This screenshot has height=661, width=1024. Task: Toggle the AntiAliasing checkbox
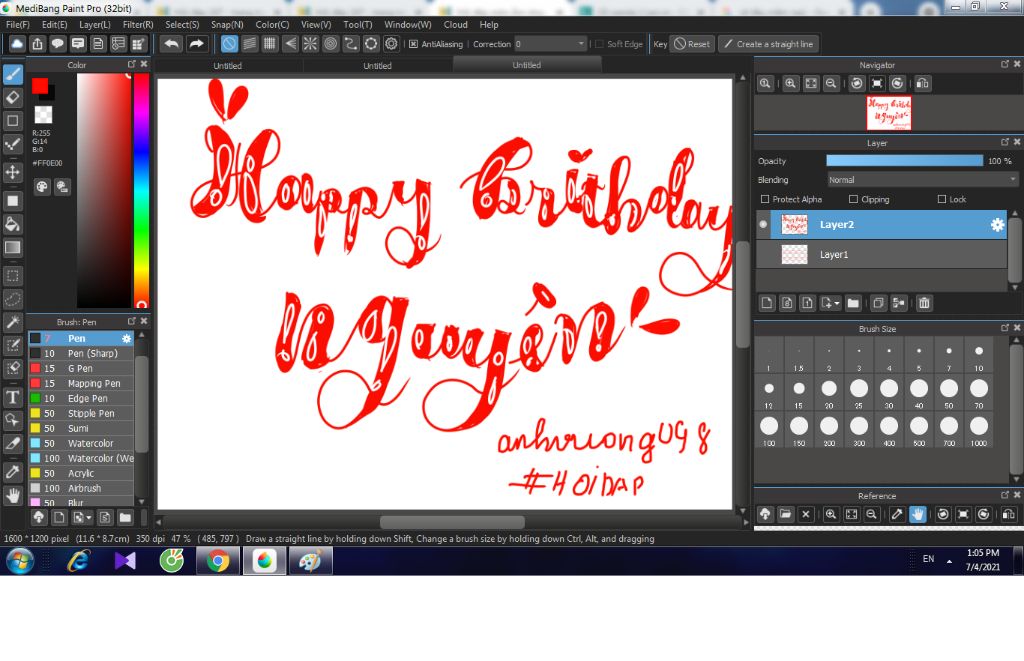pos(413,44)
